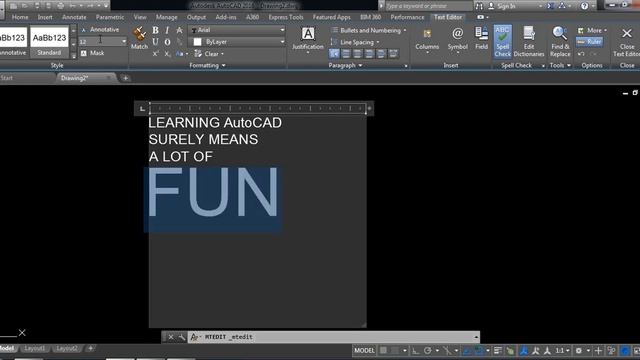Click the workspace switching gear icon
Viewport: 640px width, 360px height.
[579, 350]
